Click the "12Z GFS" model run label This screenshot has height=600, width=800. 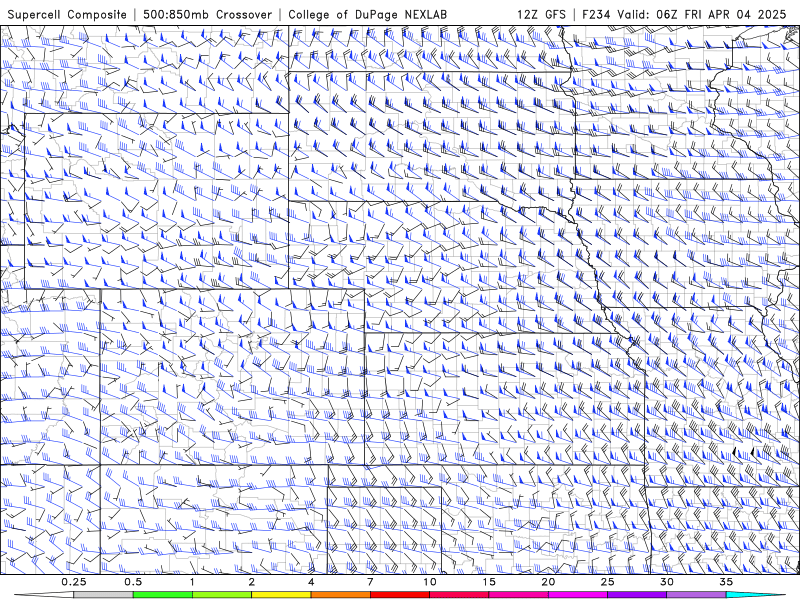click(541, 14)
